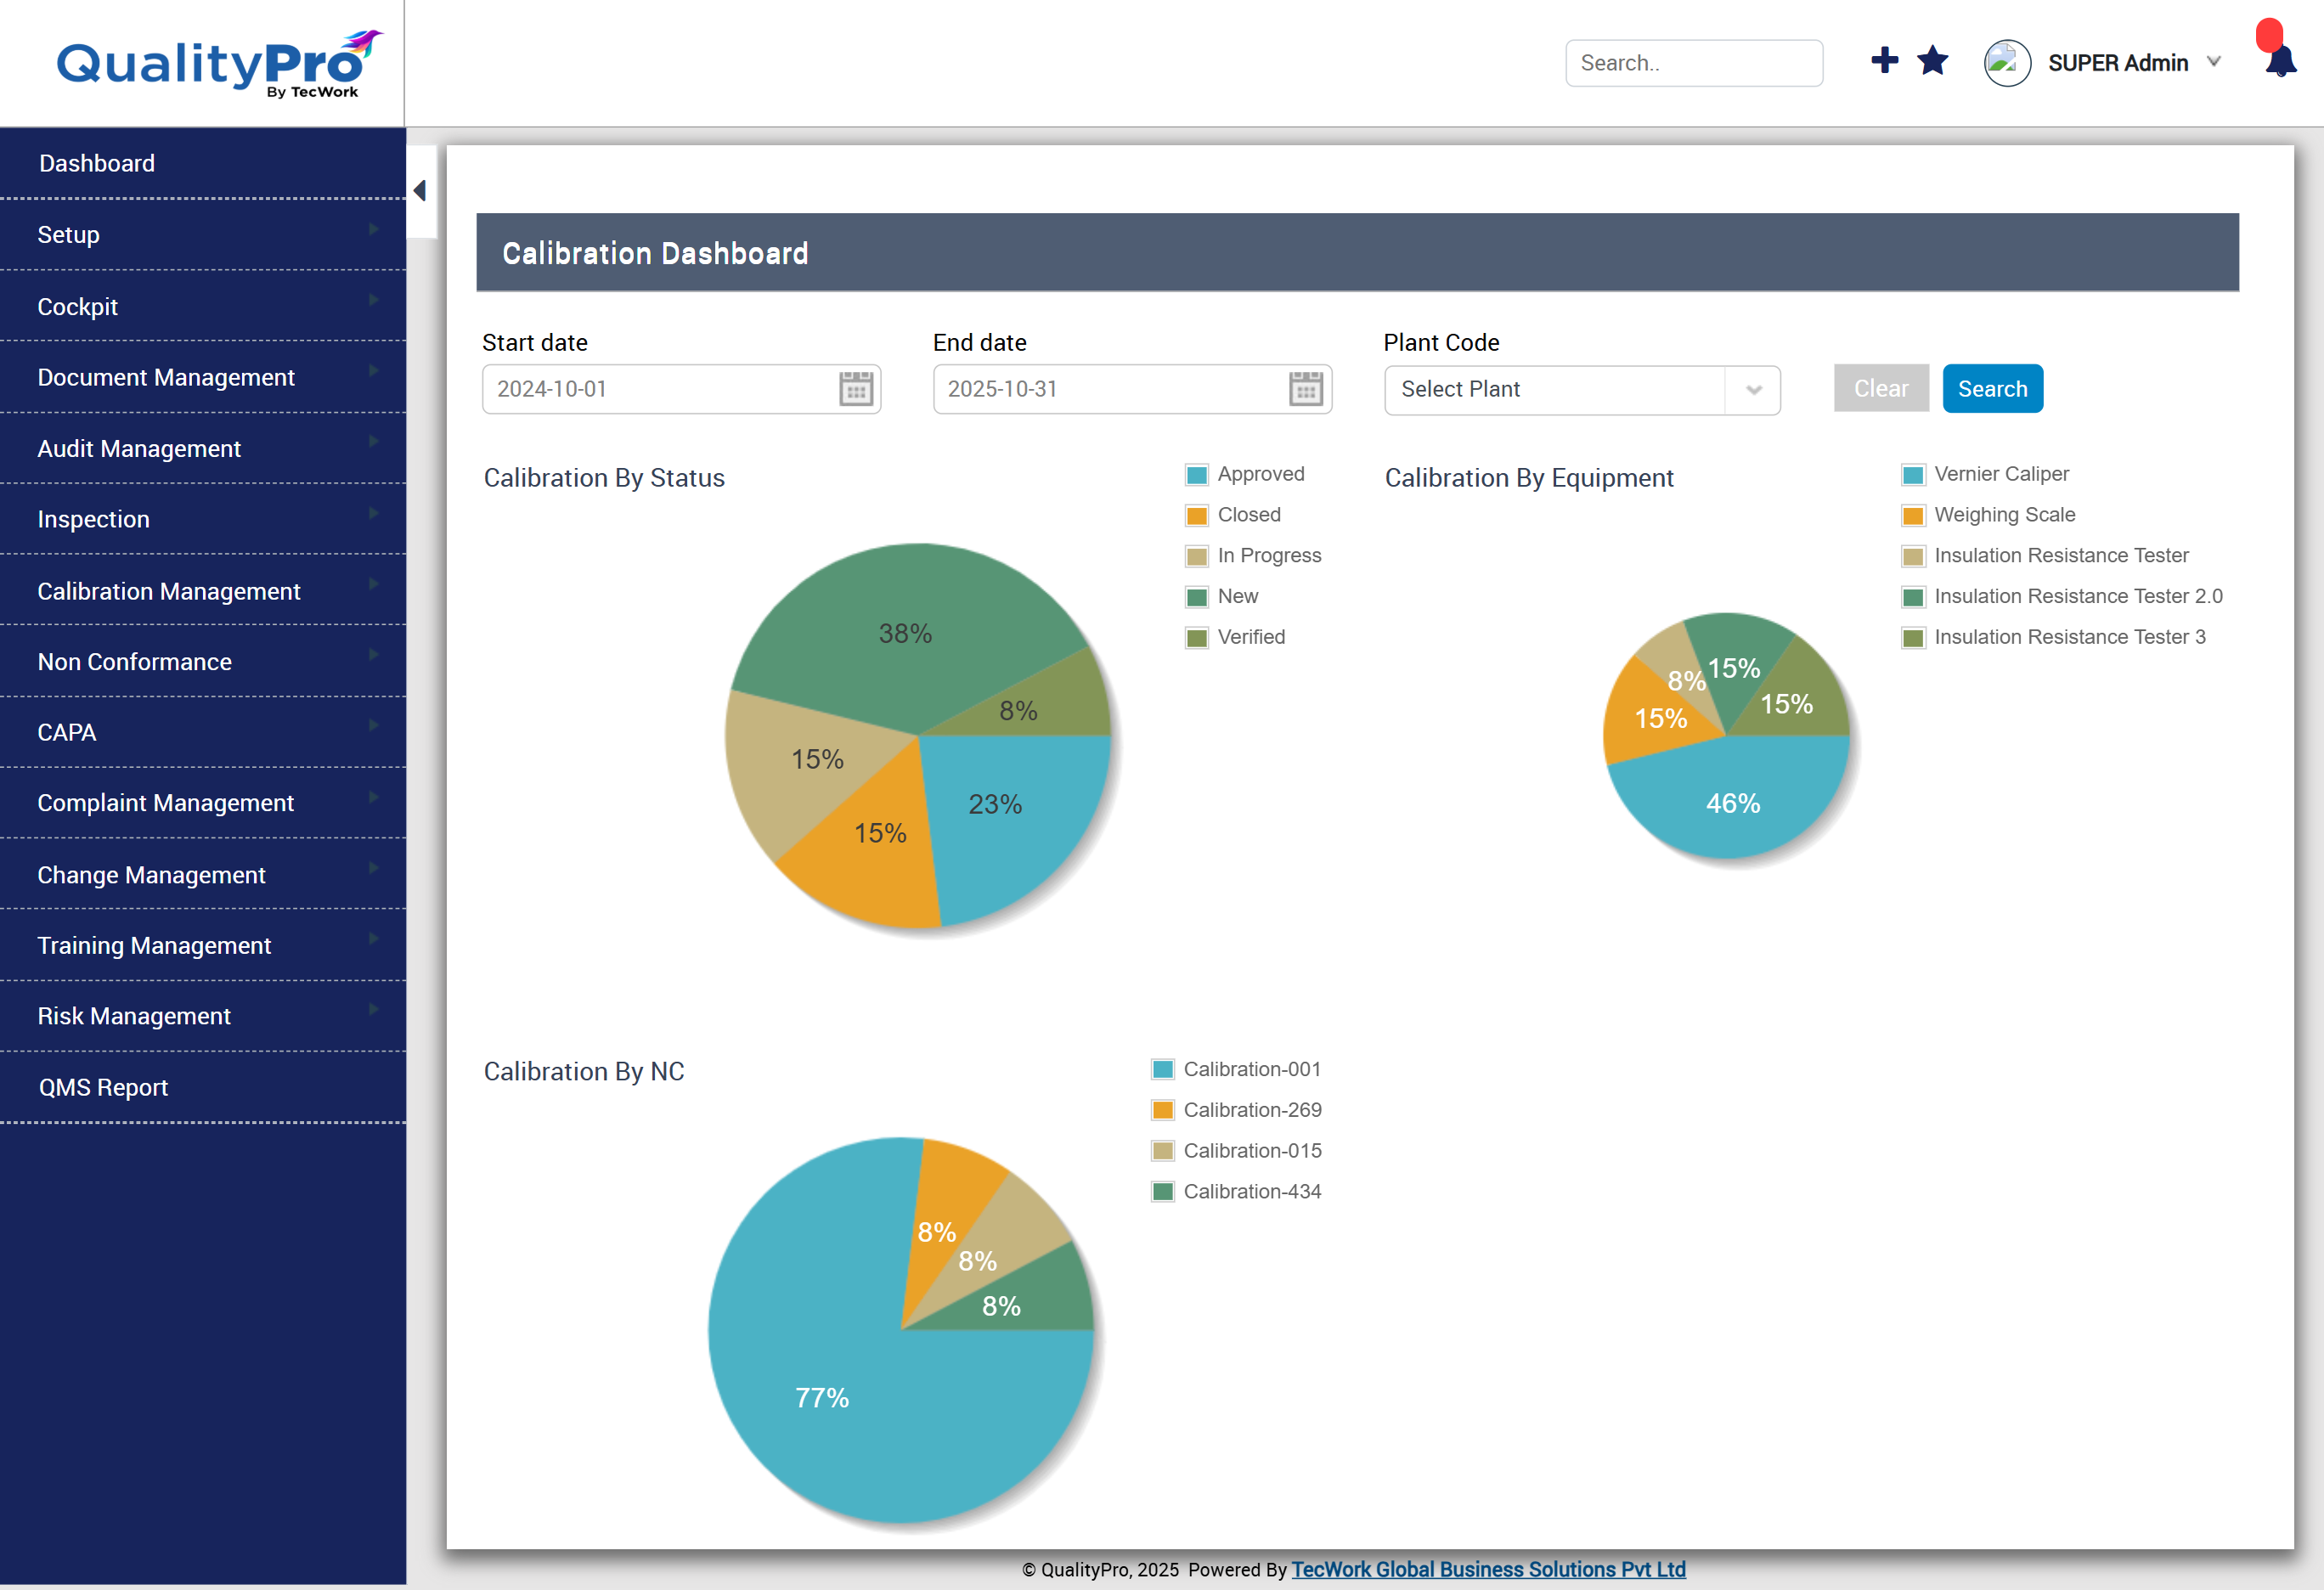Click the plus add icon in header
This screenshot has width=2324, height=1590.
(1884, 61)
